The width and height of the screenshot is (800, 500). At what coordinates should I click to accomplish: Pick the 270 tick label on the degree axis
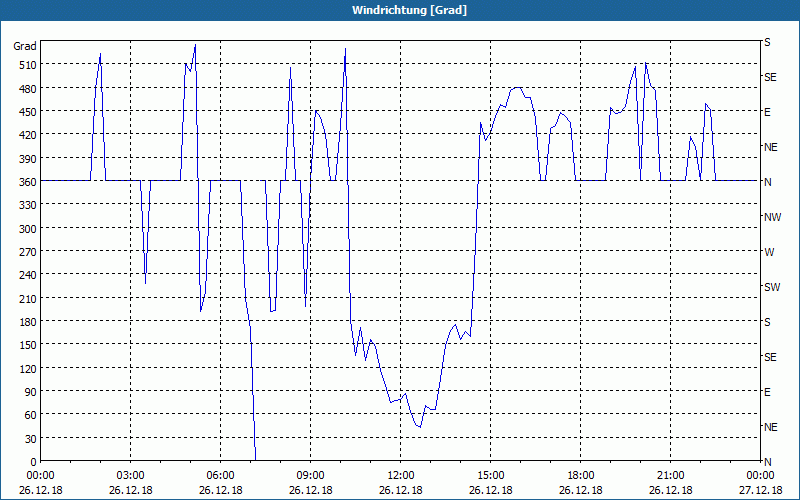[28, 252]
